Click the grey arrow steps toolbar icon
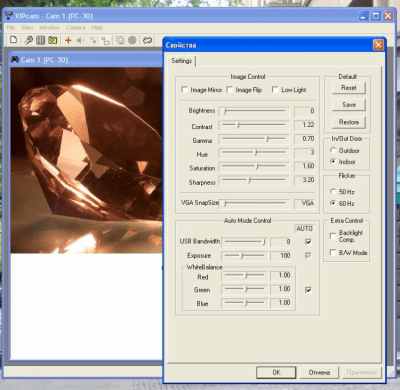The image size is (400, 390). [93, 40]
